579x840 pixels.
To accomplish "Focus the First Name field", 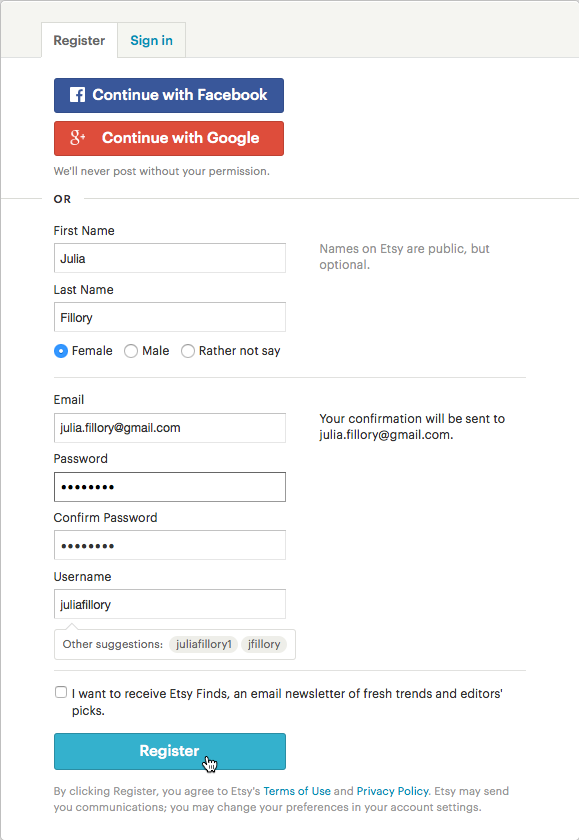I will coord(170,258).
